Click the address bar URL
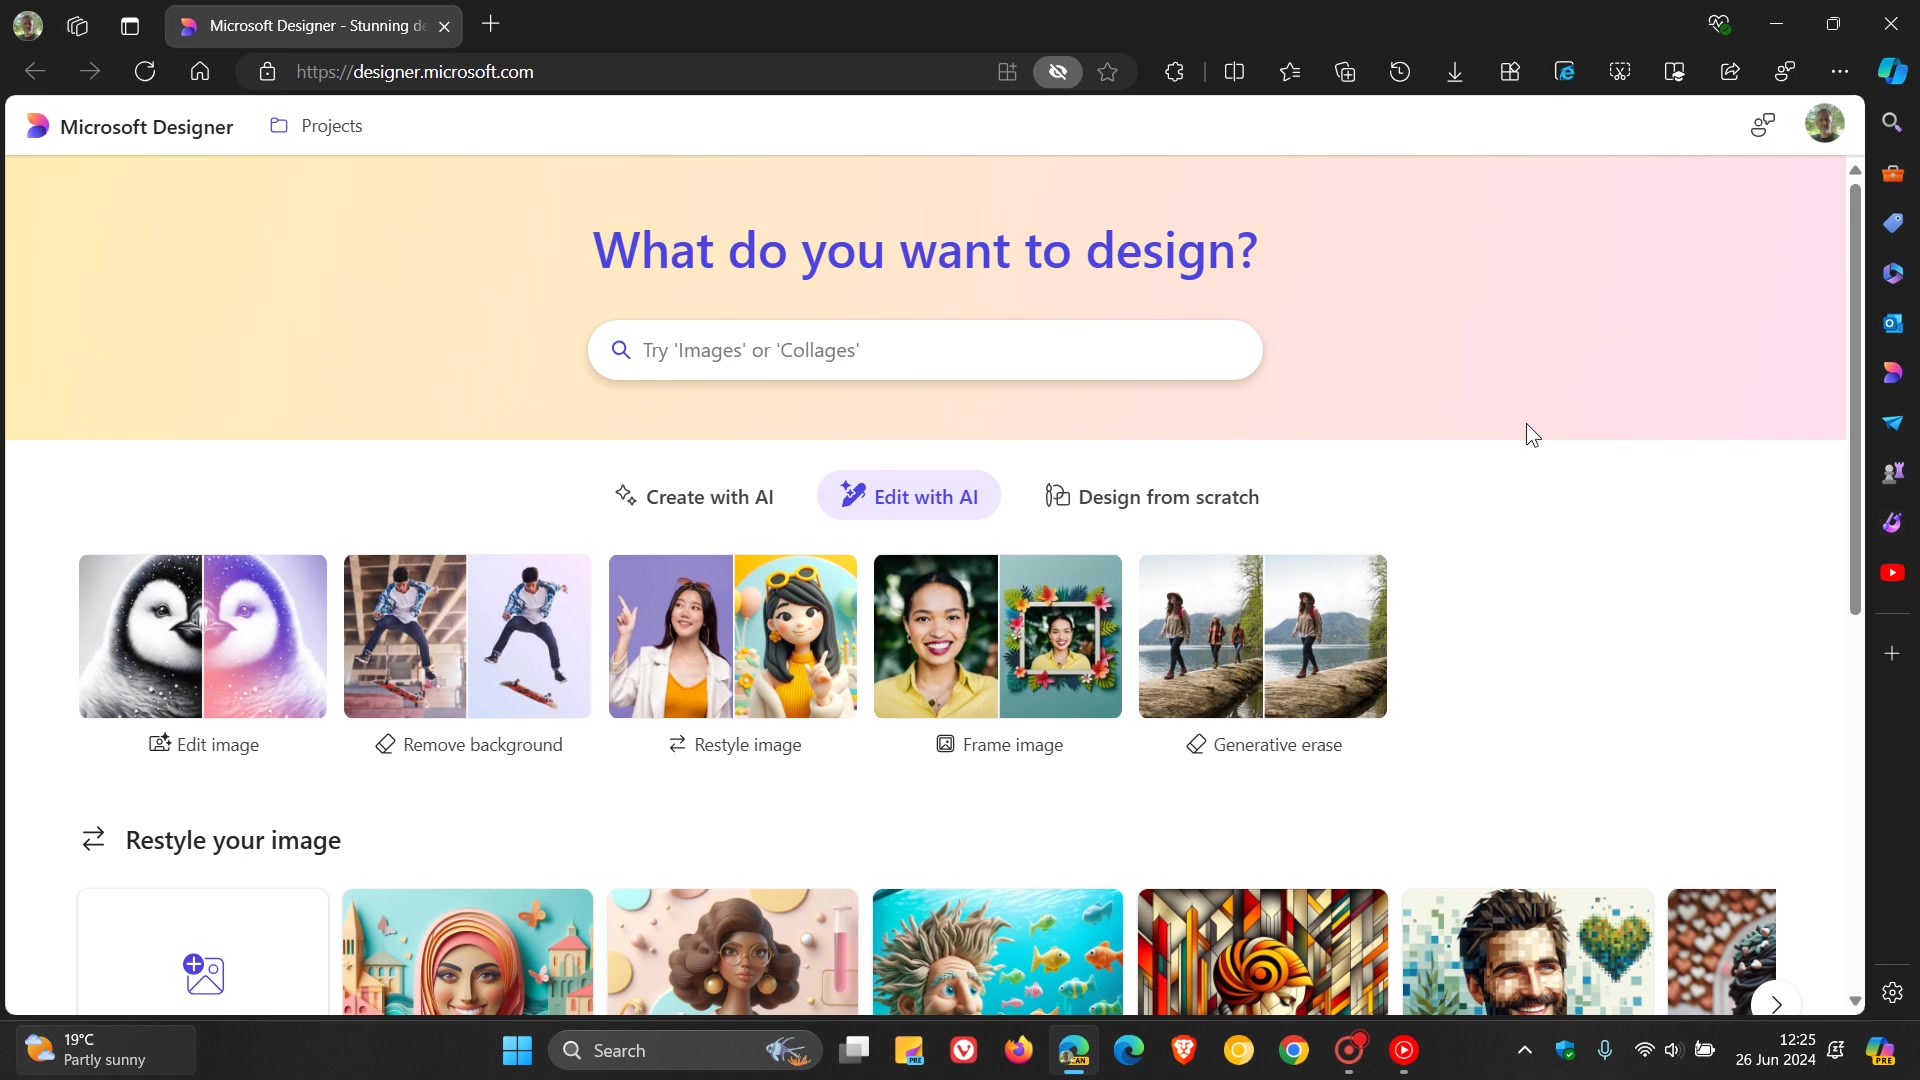Screen dimensions: 1920x1080 click(x=415, y=71)
